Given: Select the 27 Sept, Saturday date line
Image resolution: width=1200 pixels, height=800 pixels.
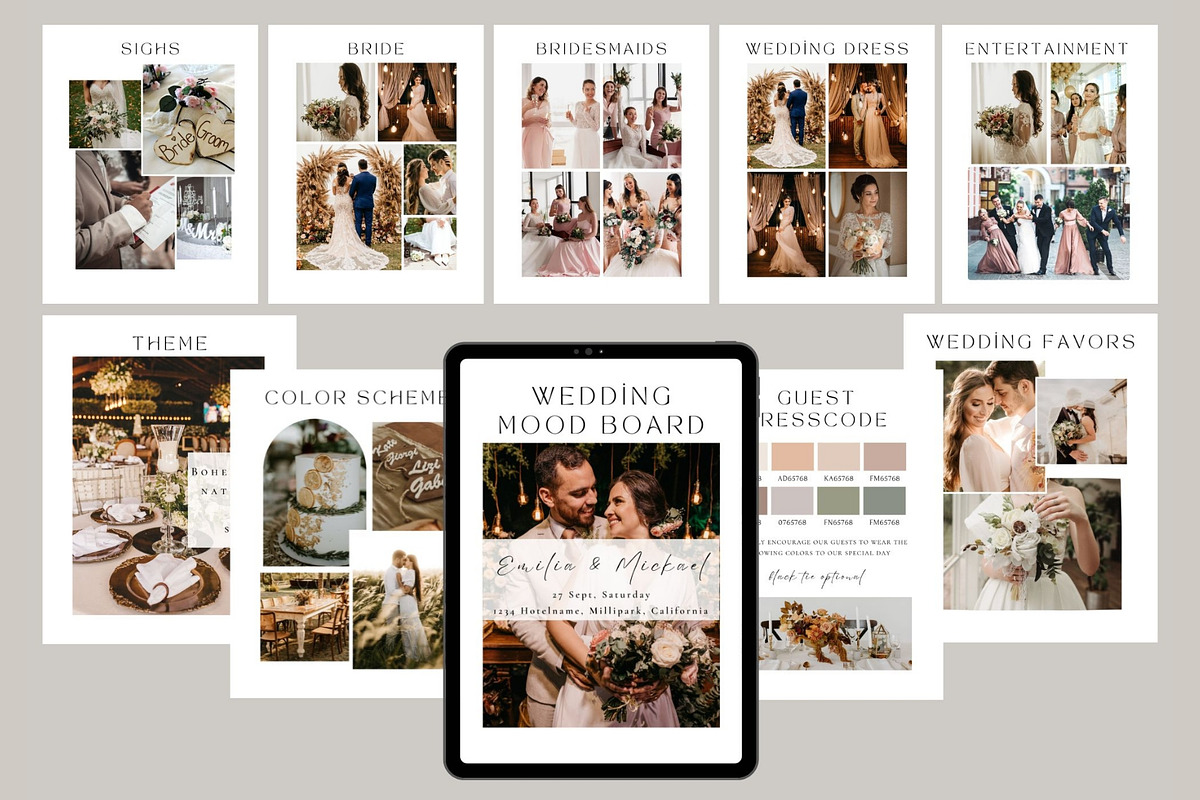Looking at the screenshot, I should click(601, 595).
